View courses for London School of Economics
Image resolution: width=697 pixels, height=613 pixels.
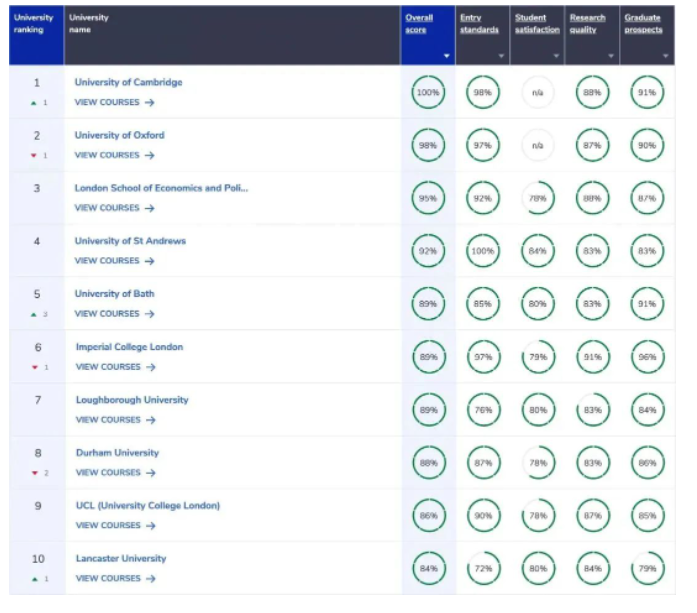point(114,208)
